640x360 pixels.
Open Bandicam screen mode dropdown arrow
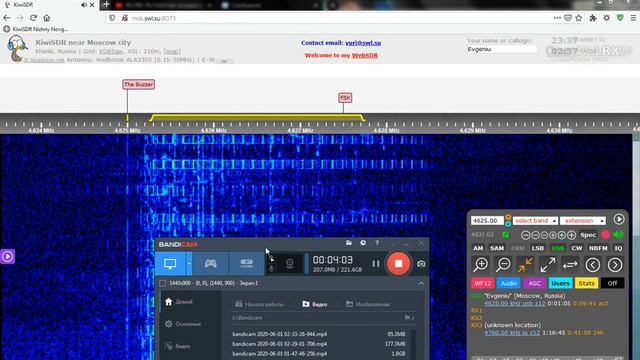(189, 264)
